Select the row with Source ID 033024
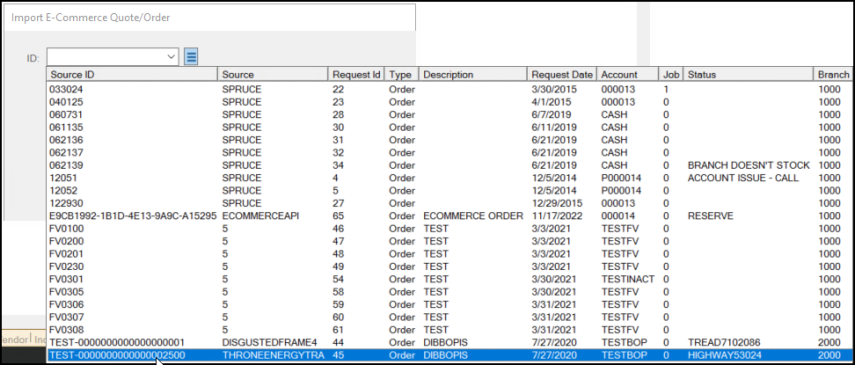855x365 pixels. point(449,89)
